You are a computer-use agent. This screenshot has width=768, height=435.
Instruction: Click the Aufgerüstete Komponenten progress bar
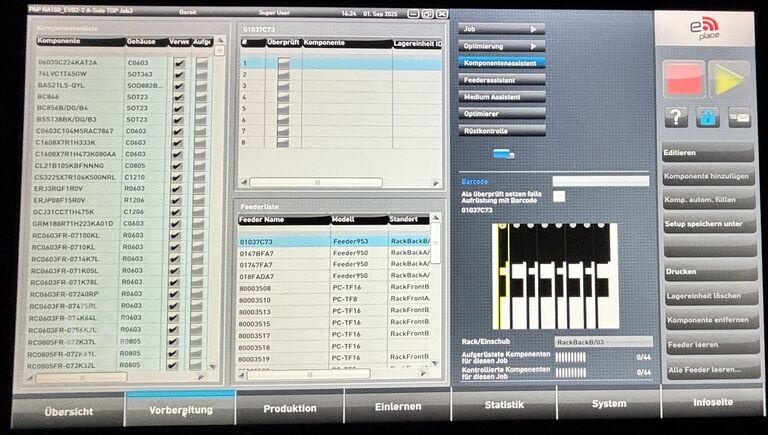coord(572,357)
